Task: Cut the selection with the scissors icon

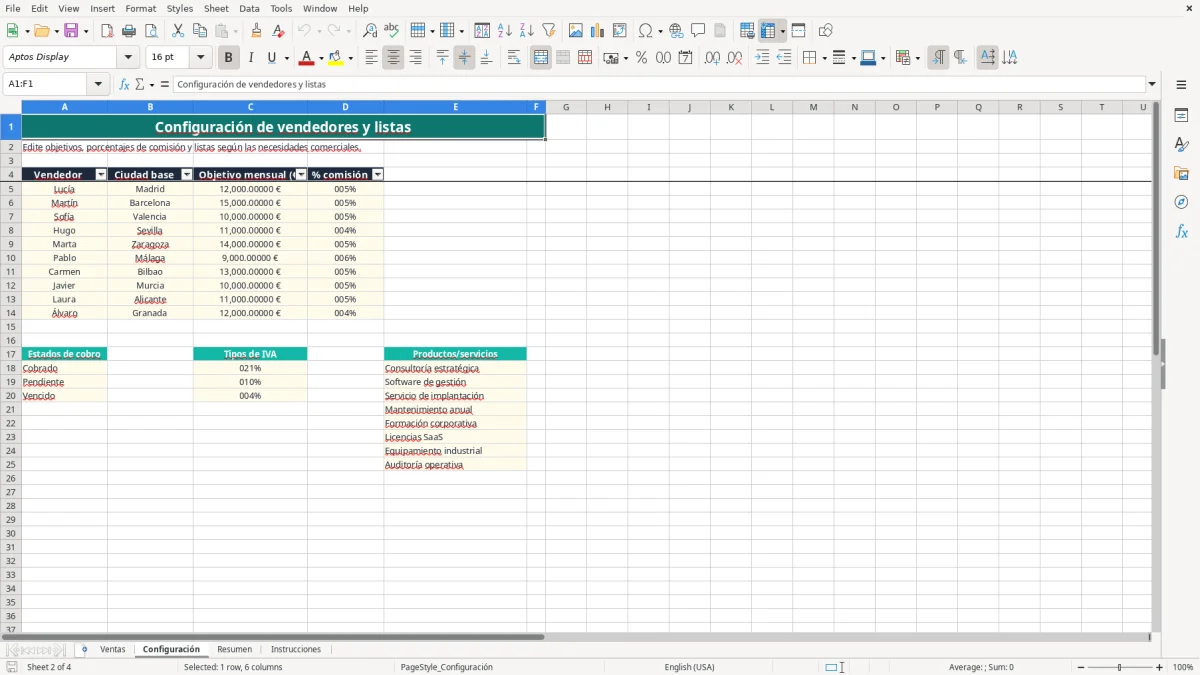Action: point(178,31)
